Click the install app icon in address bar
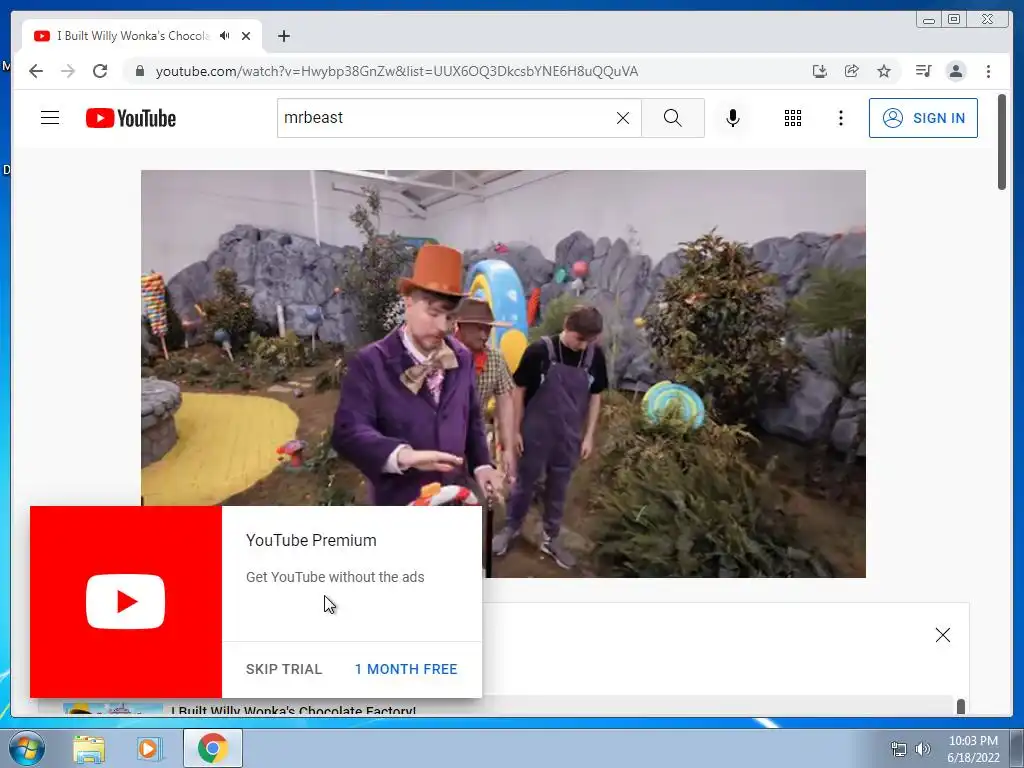Viewport: 1024px width, 768px height. (820, 71)
